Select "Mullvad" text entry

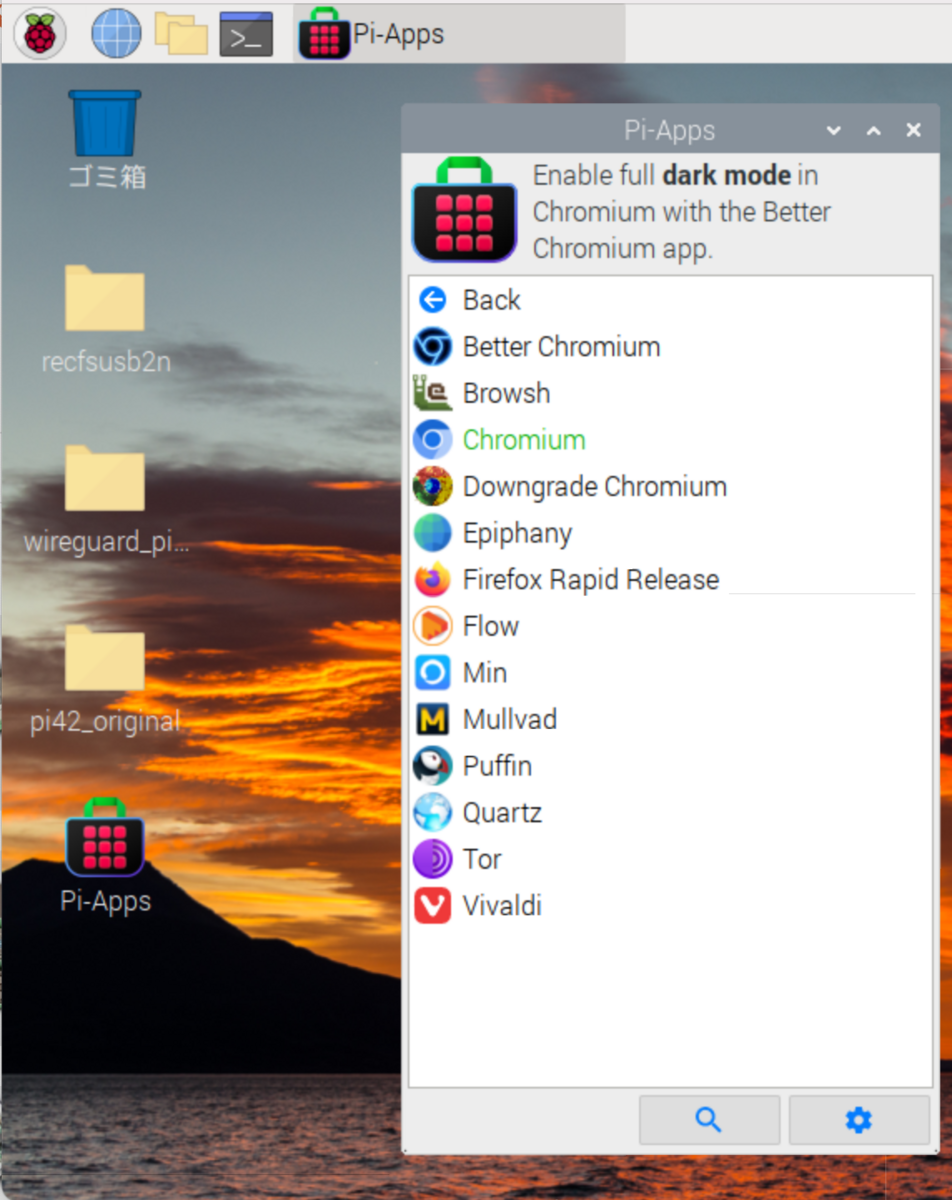click(x=510, y=719)
